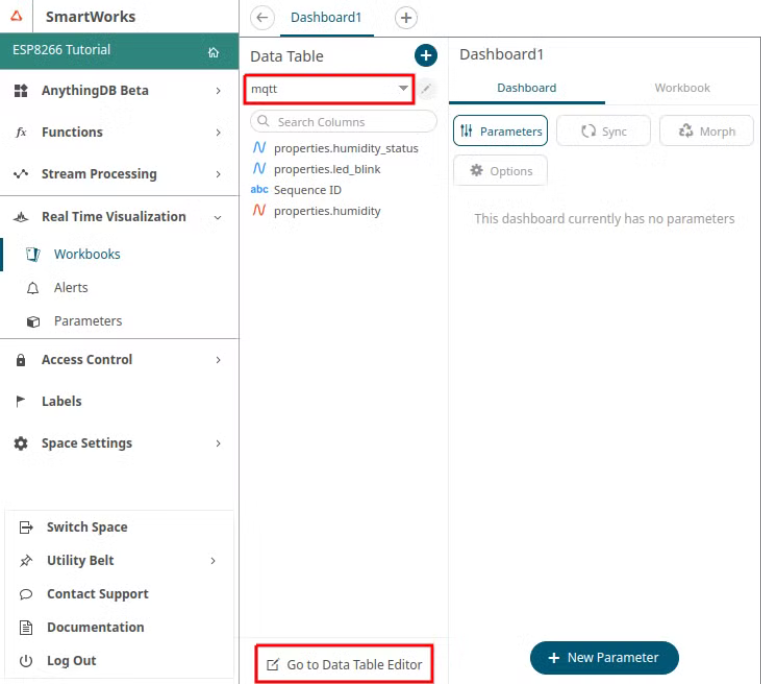This screenshot has height=684, width=761.
Task: Open Workbooks in the sidebar
Action: 86,254
